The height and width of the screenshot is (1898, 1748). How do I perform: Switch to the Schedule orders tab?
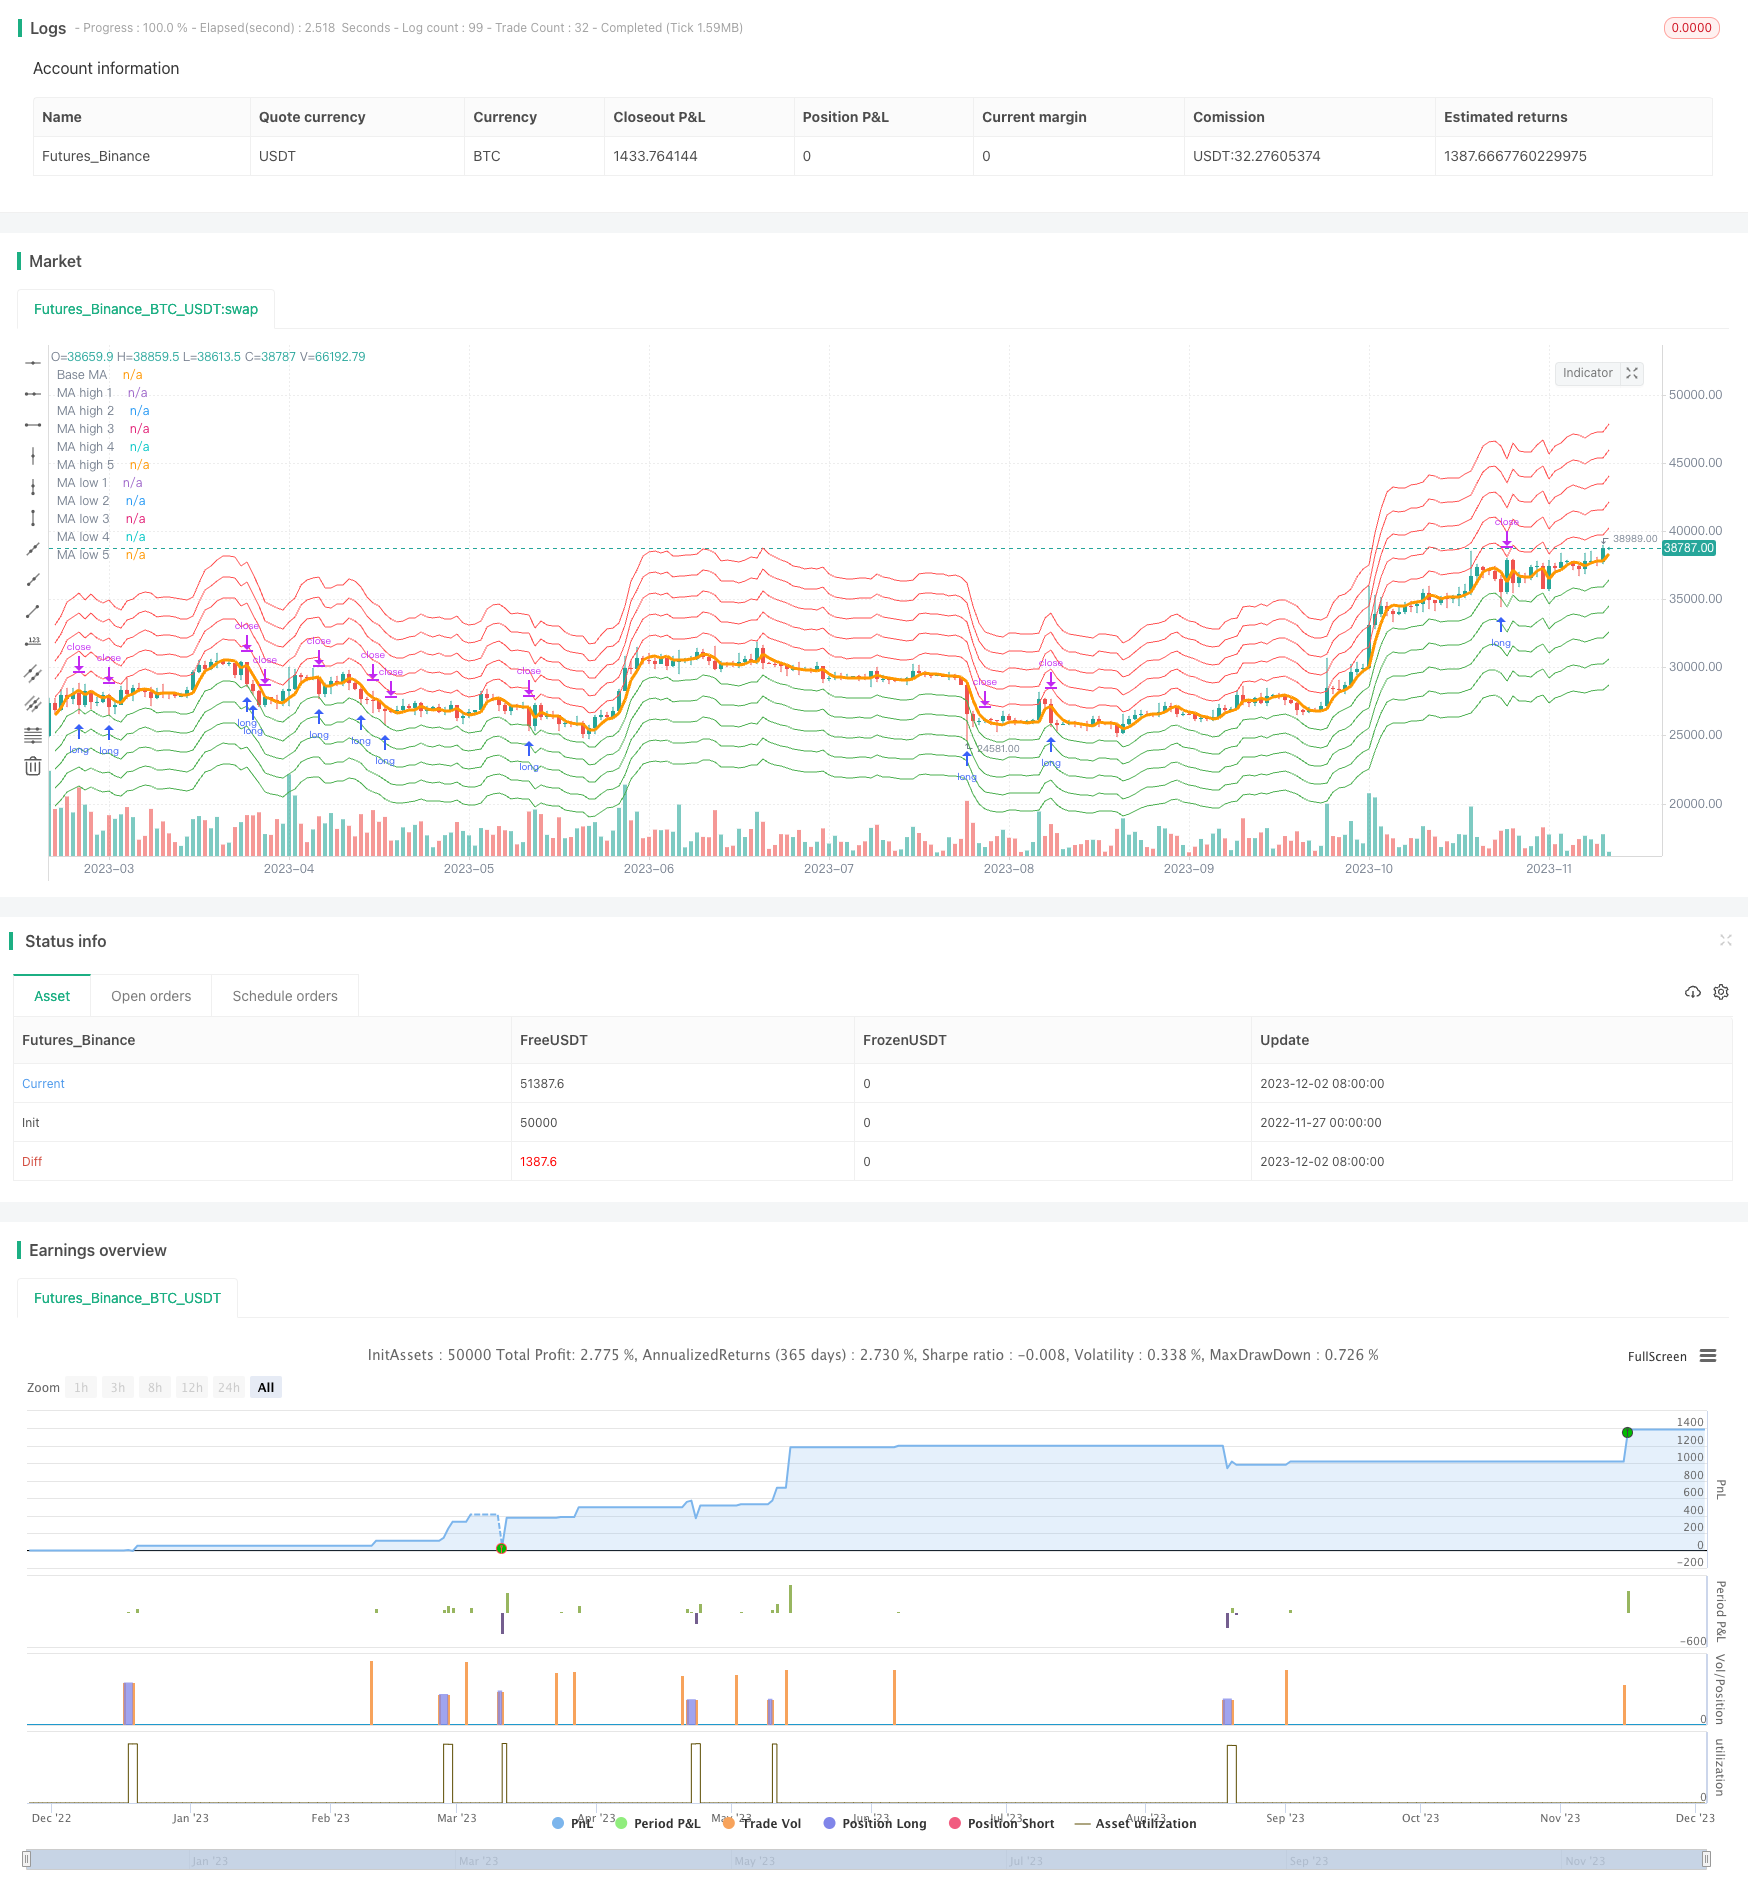pos(285,996)
